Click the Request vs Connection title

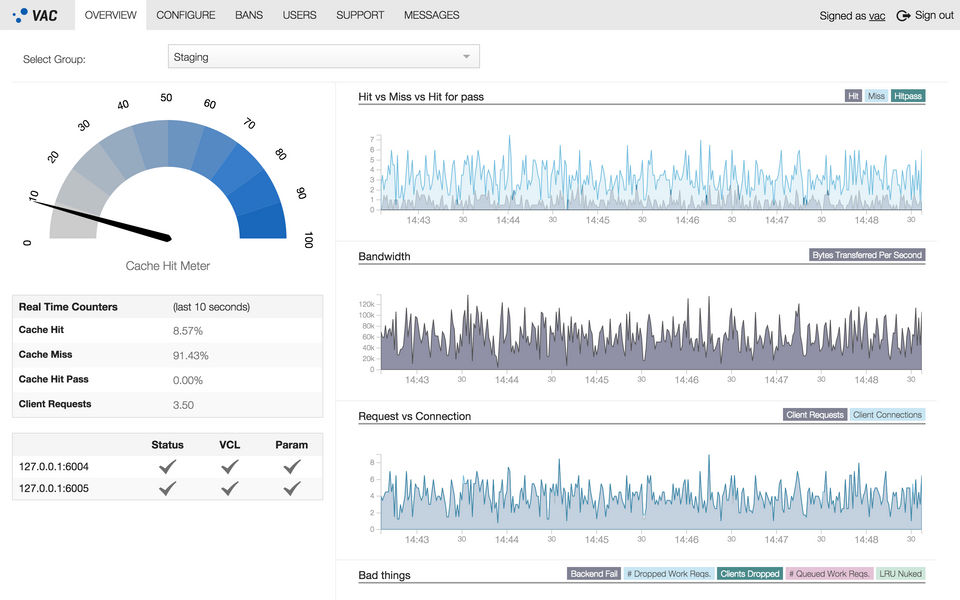414,416
